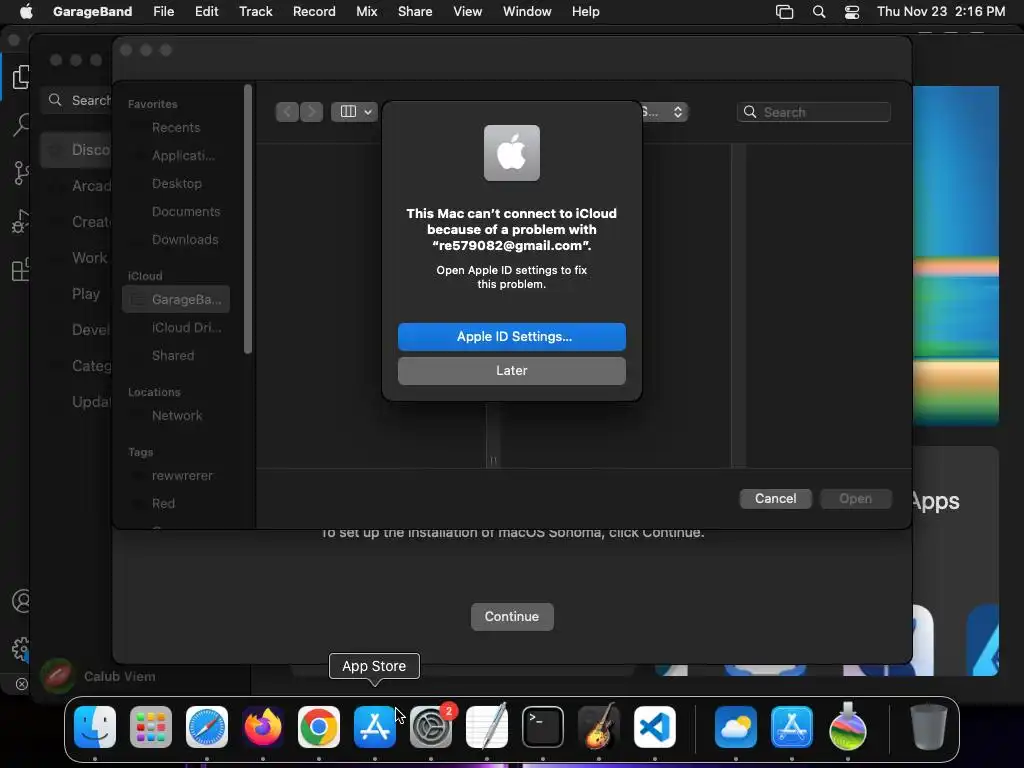Select Desktop in dialog sidebar
The image size is (1024, 768).
[x=176, y=184]
